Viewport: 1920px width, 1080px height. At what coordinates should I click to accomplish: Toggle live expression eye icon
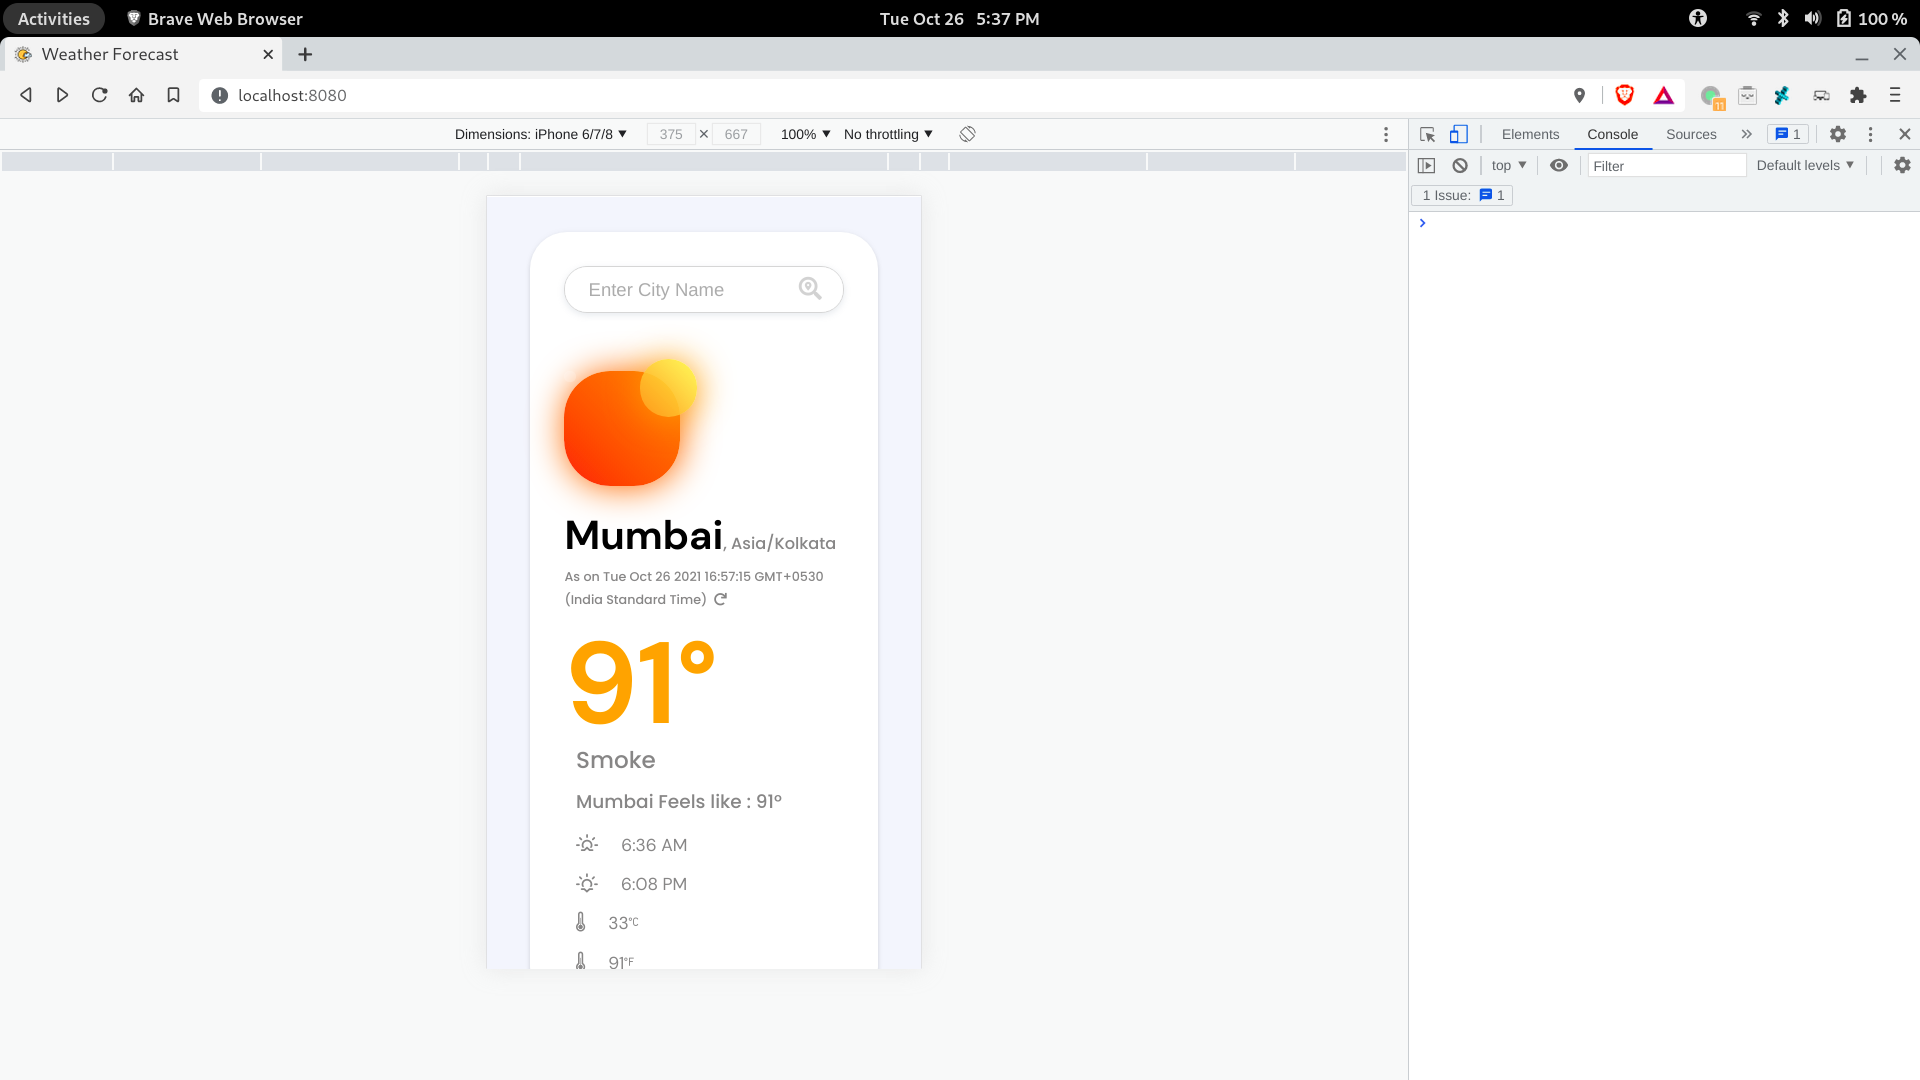(x=1558, y=166)
